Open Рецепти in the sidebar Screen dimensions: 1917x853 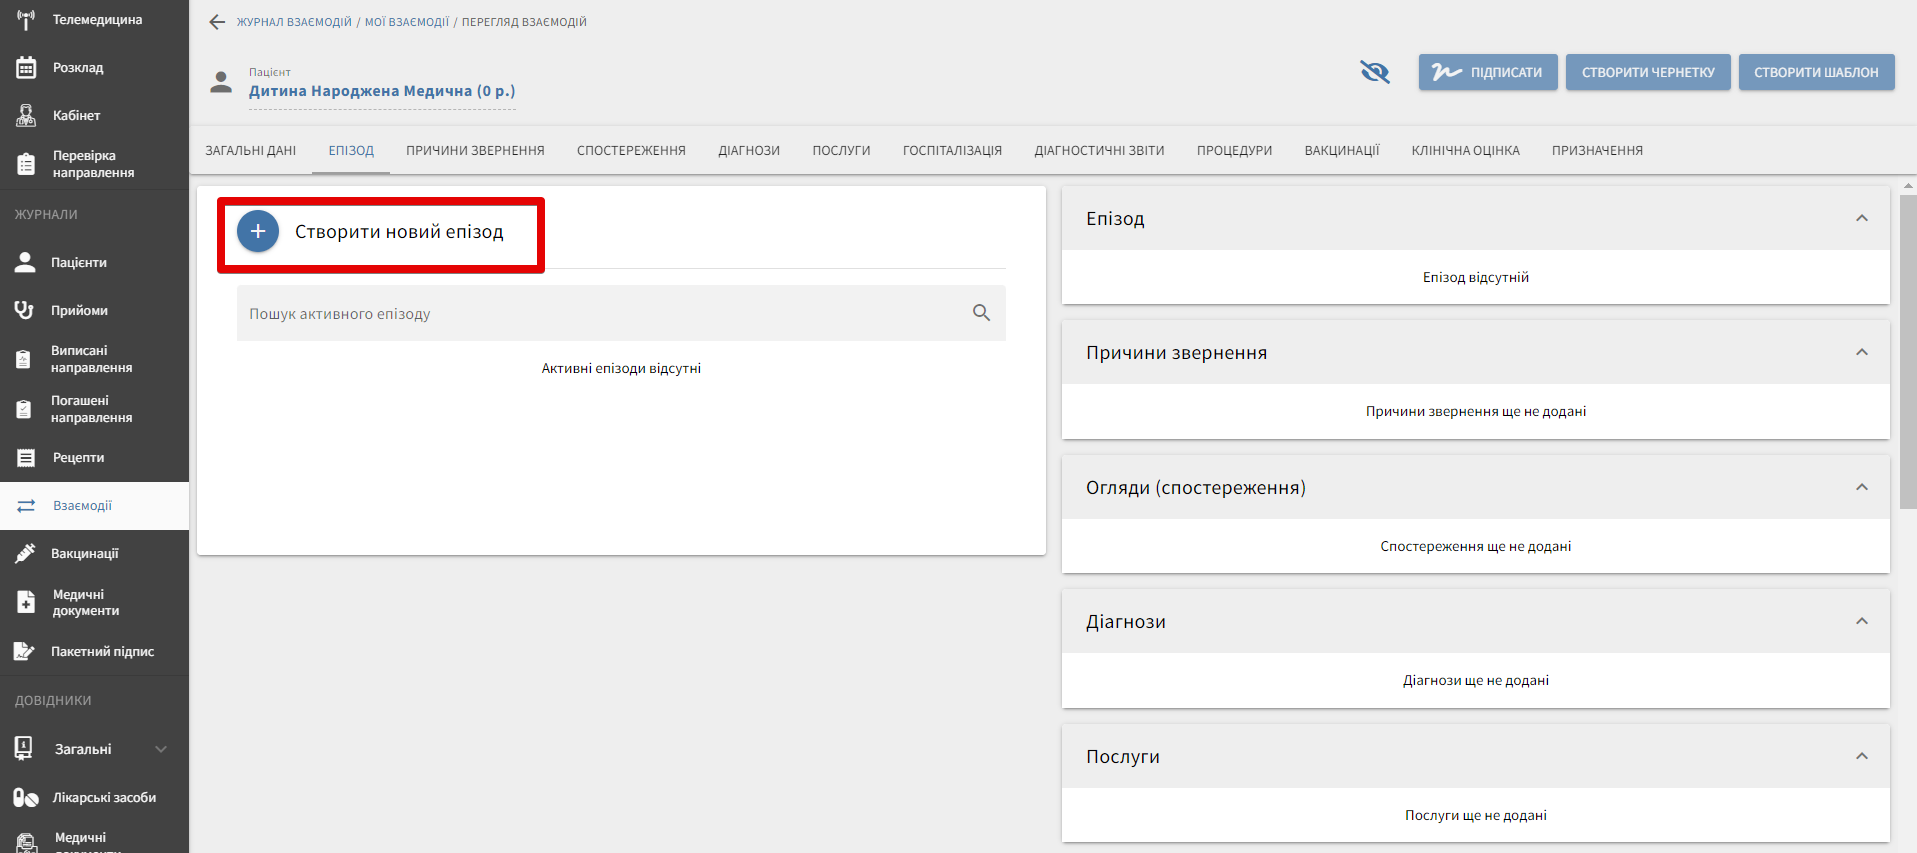78,458
